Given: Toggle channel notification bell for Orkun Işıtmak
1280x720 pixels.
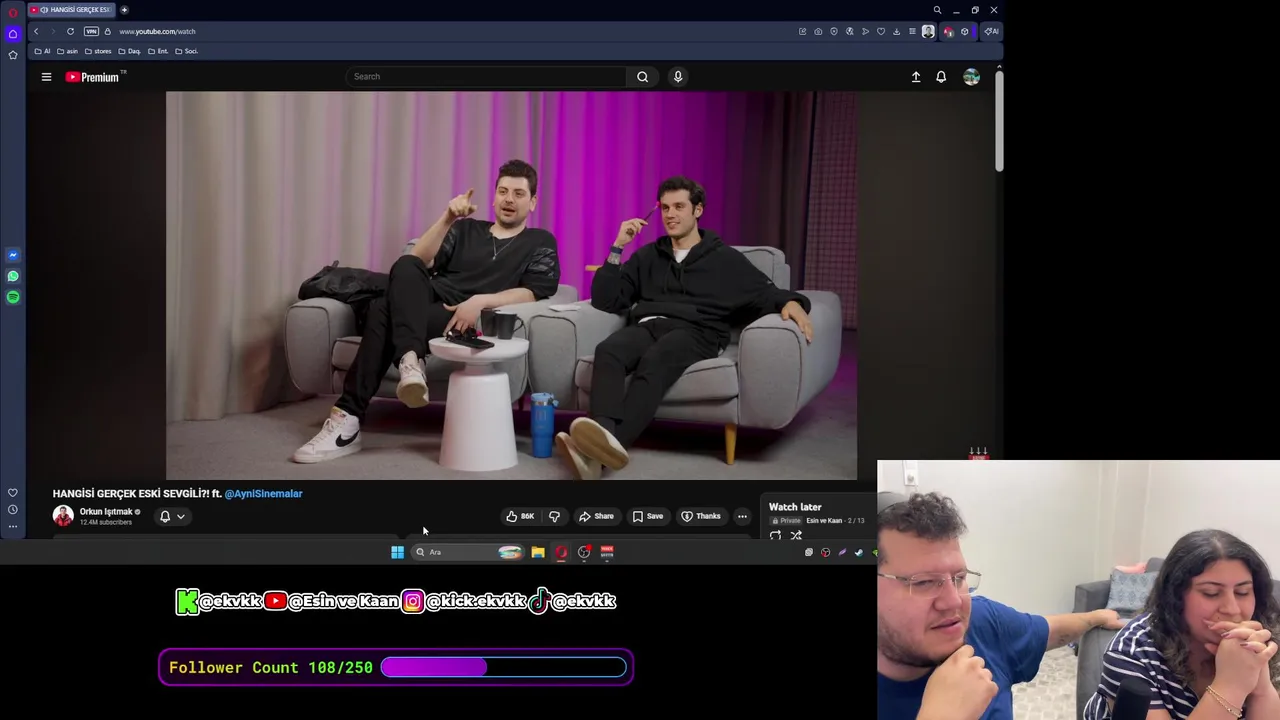Looking at the screenshot, I should pos(165,516).
